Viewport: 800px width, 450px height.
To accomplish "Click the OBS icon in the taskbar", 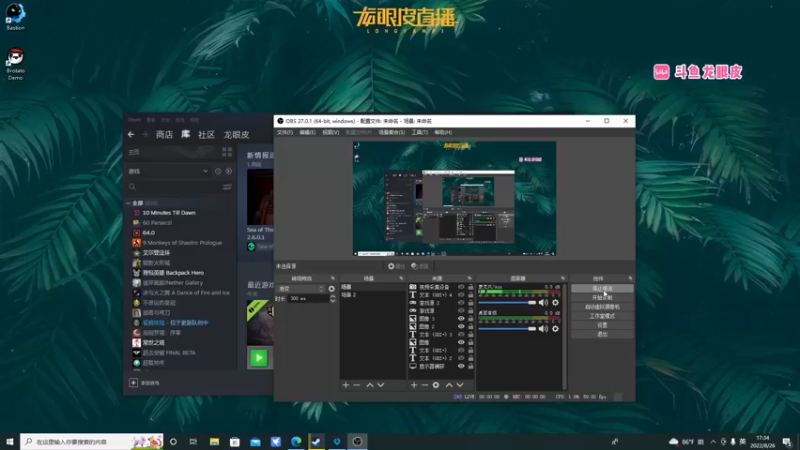I will [357, 441].
